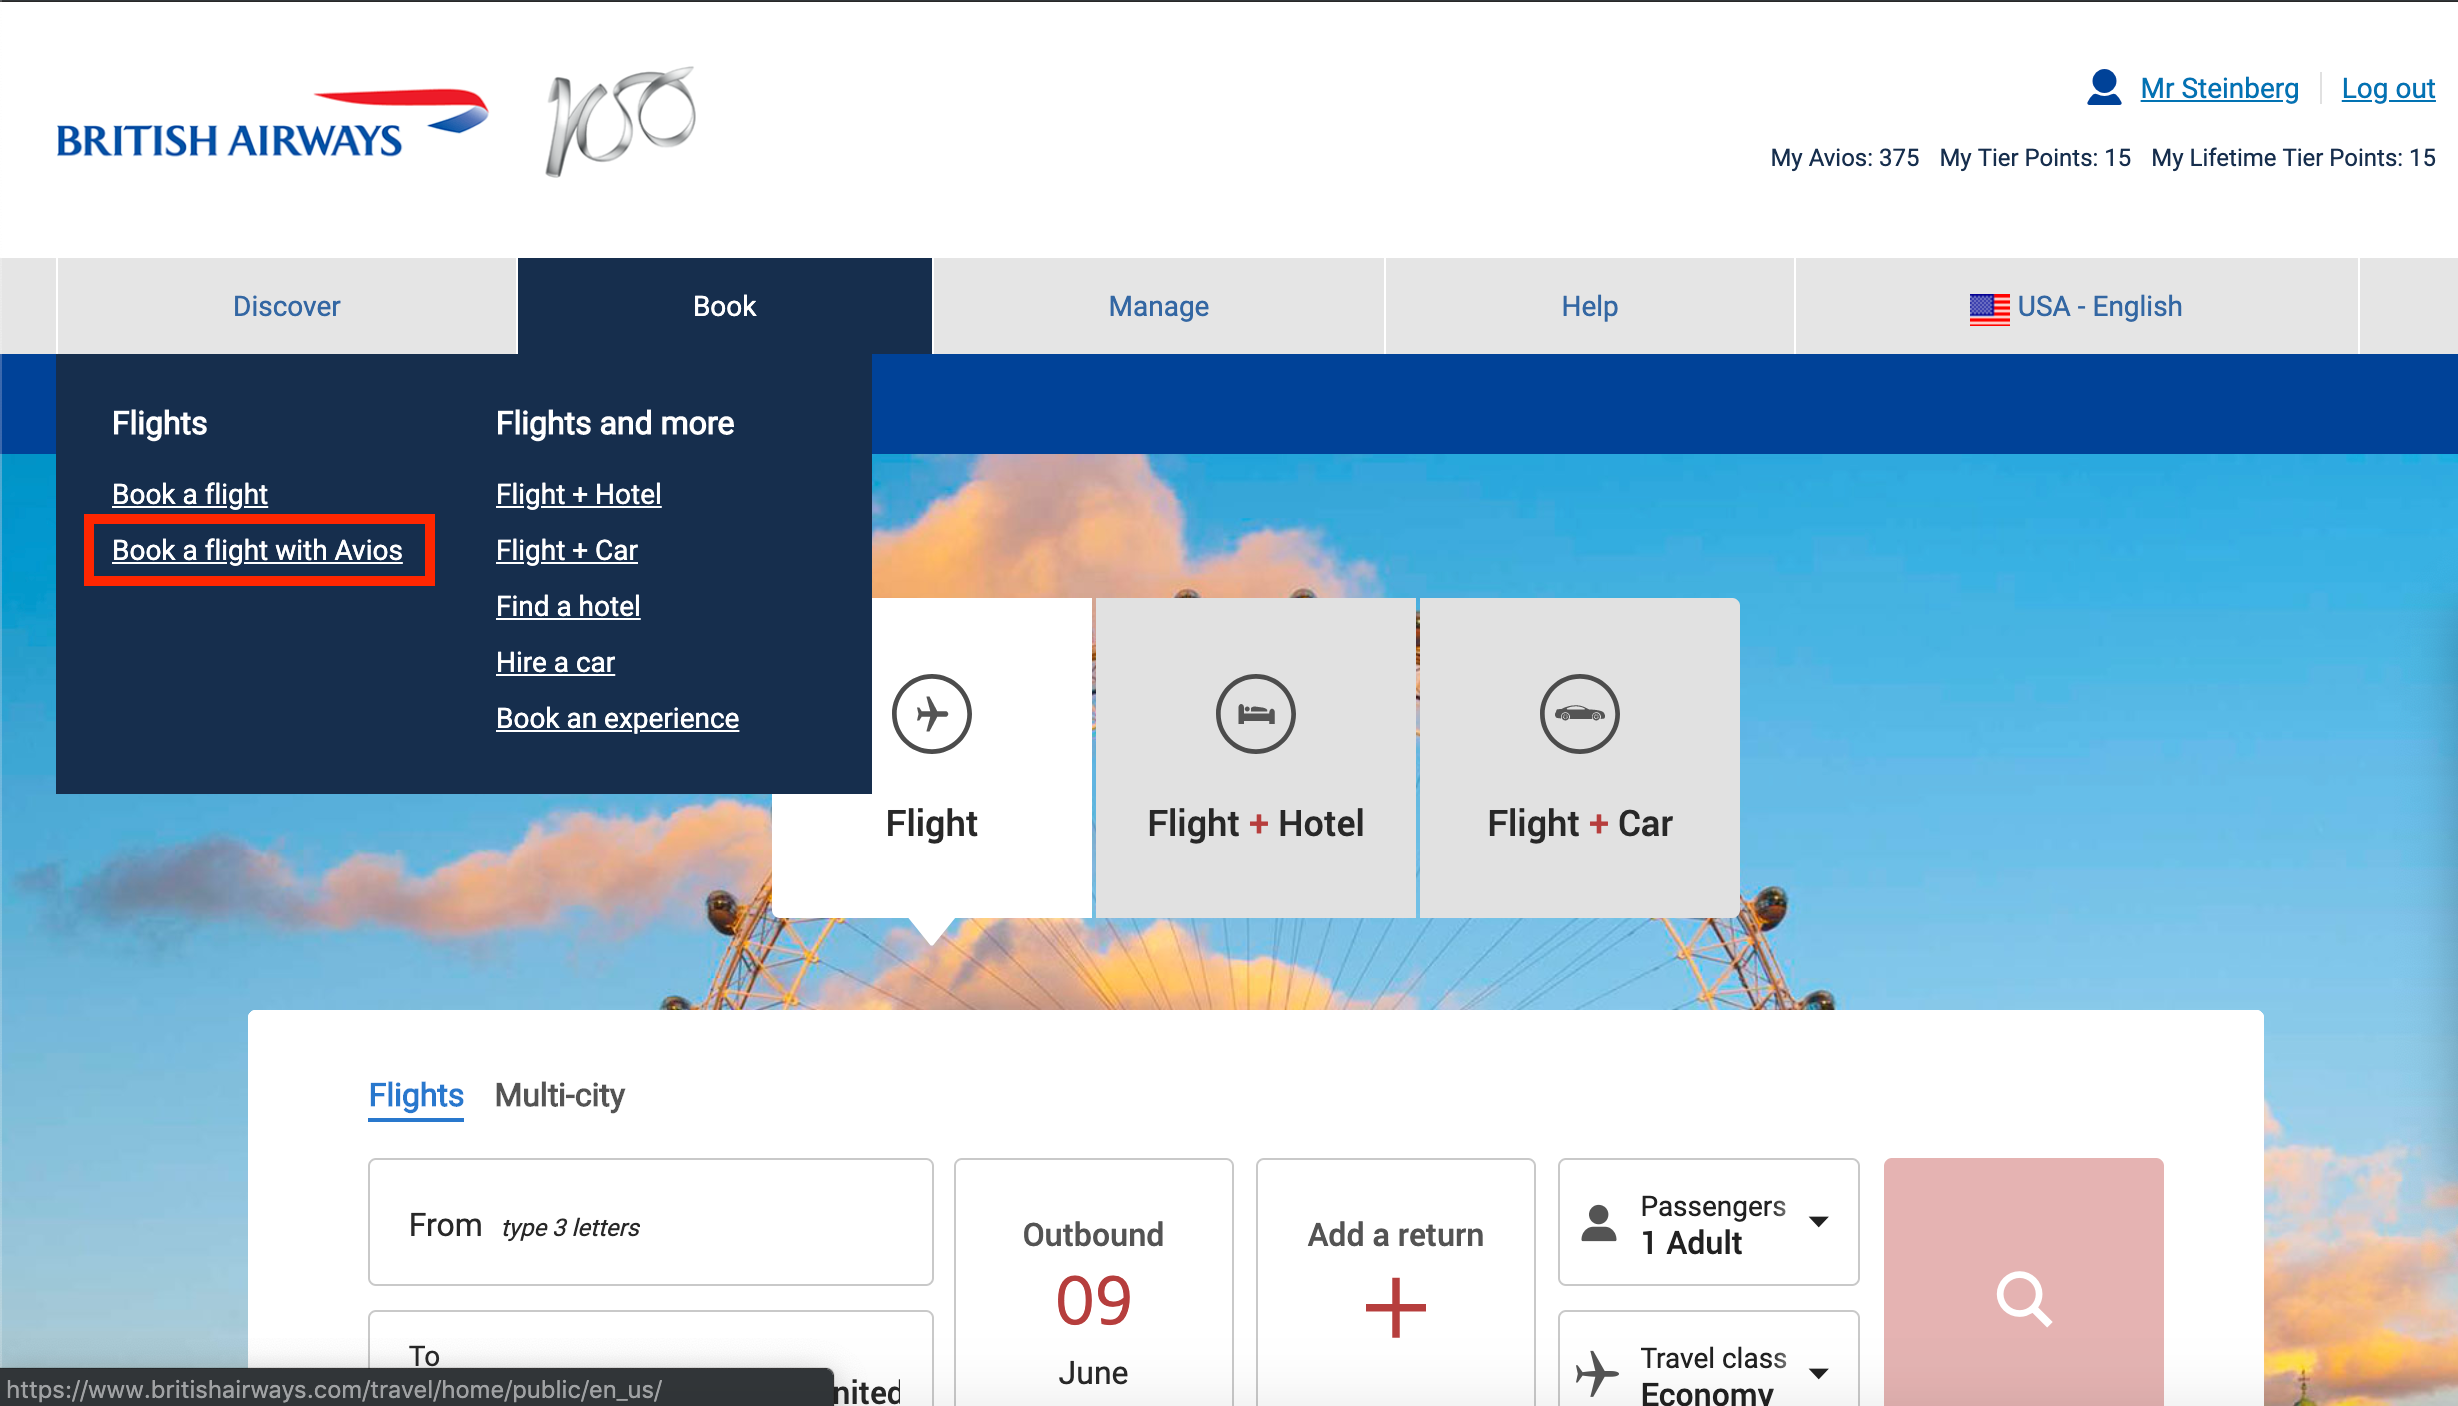
Task: Click Book a flight with Avios
Action: click(258, 550)
